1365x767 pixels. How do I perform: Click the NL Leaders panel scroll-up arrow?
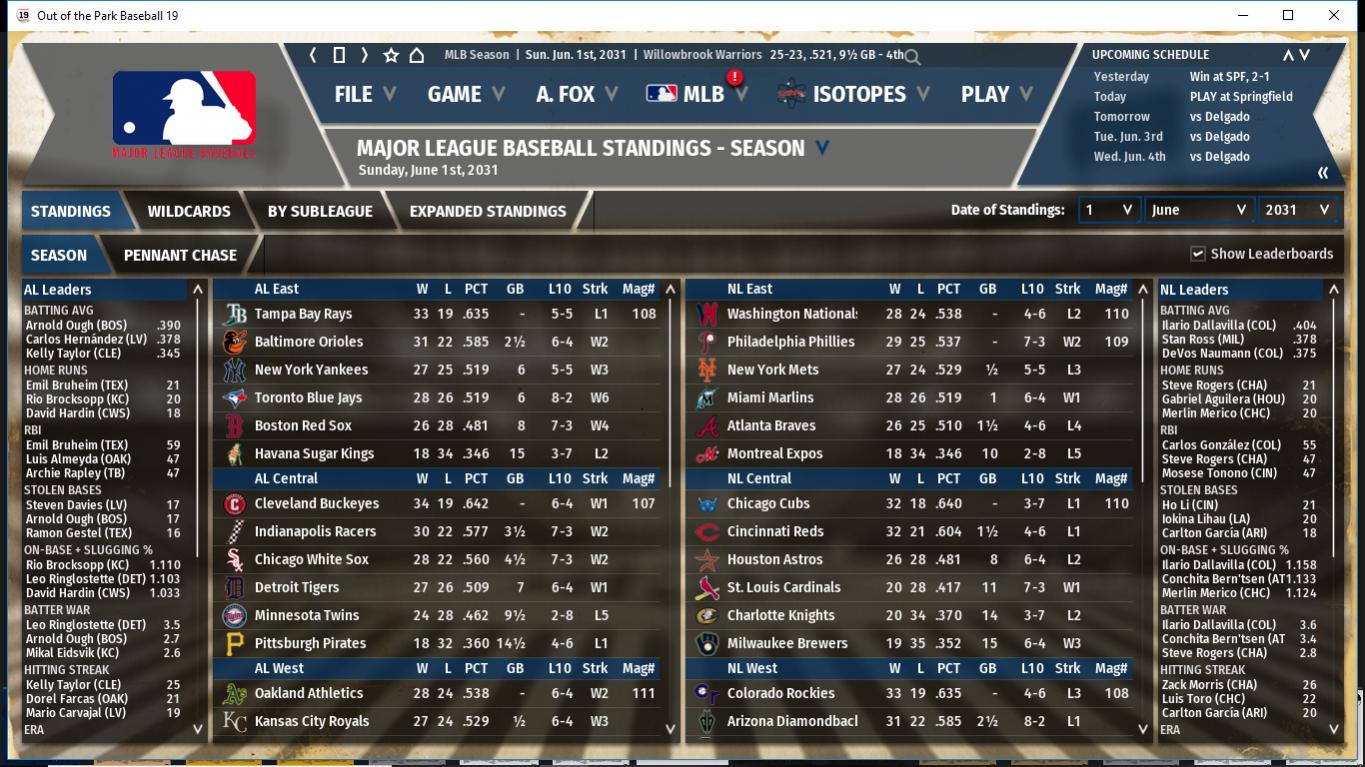(1333, 290)
